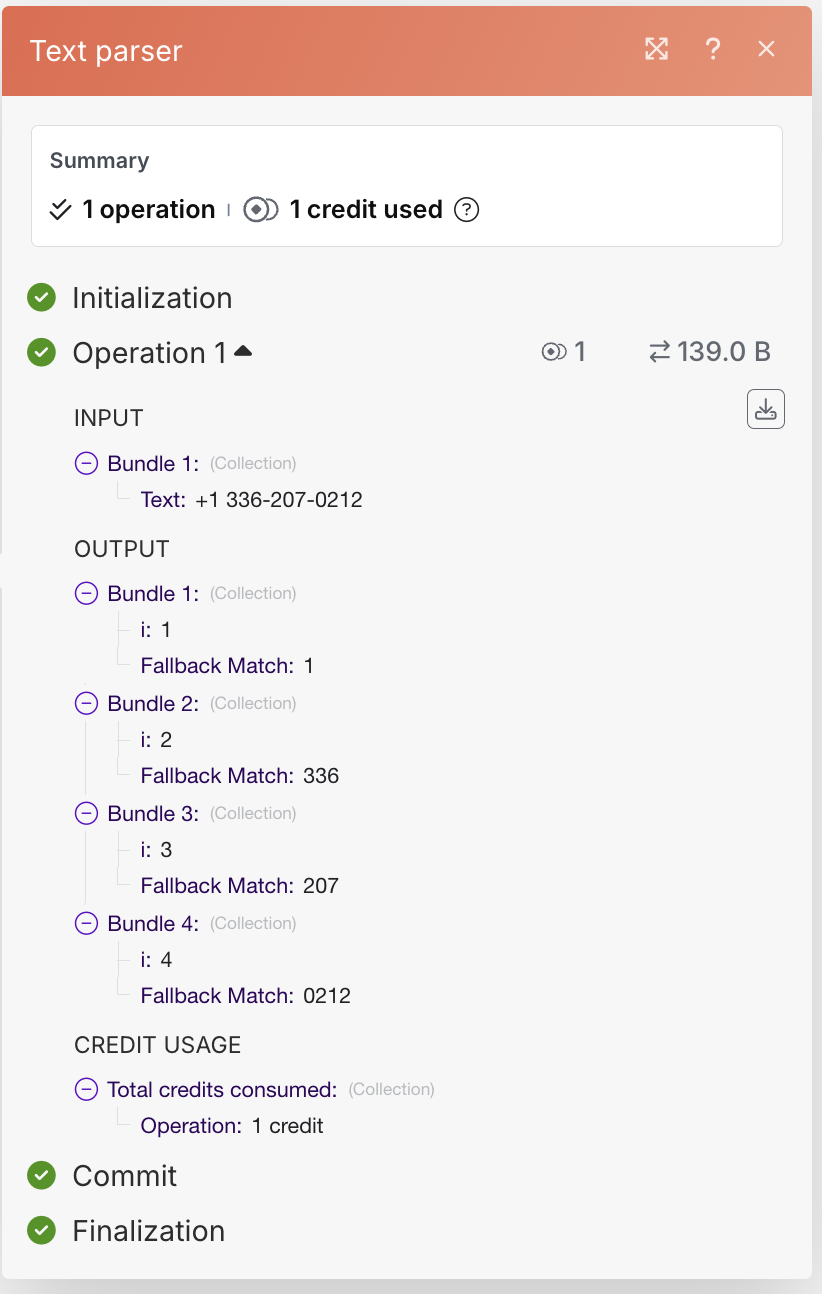Click the expand panel fullscreen icon
822x1294 pixels.
pyautogui.click(x=656, y=49)
